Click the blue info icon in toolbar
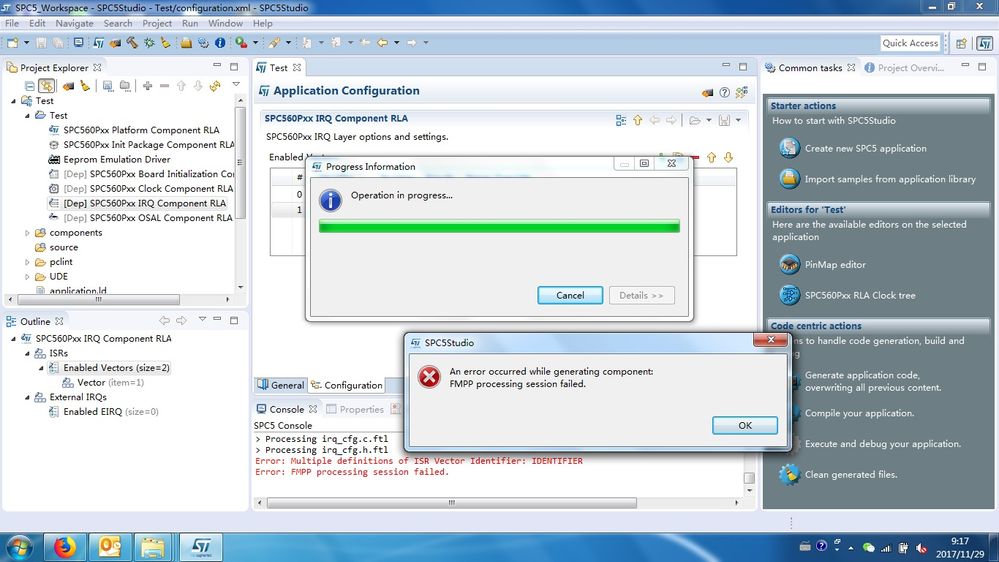The height and width of the screenshot is (562, 999). point(220,43)
